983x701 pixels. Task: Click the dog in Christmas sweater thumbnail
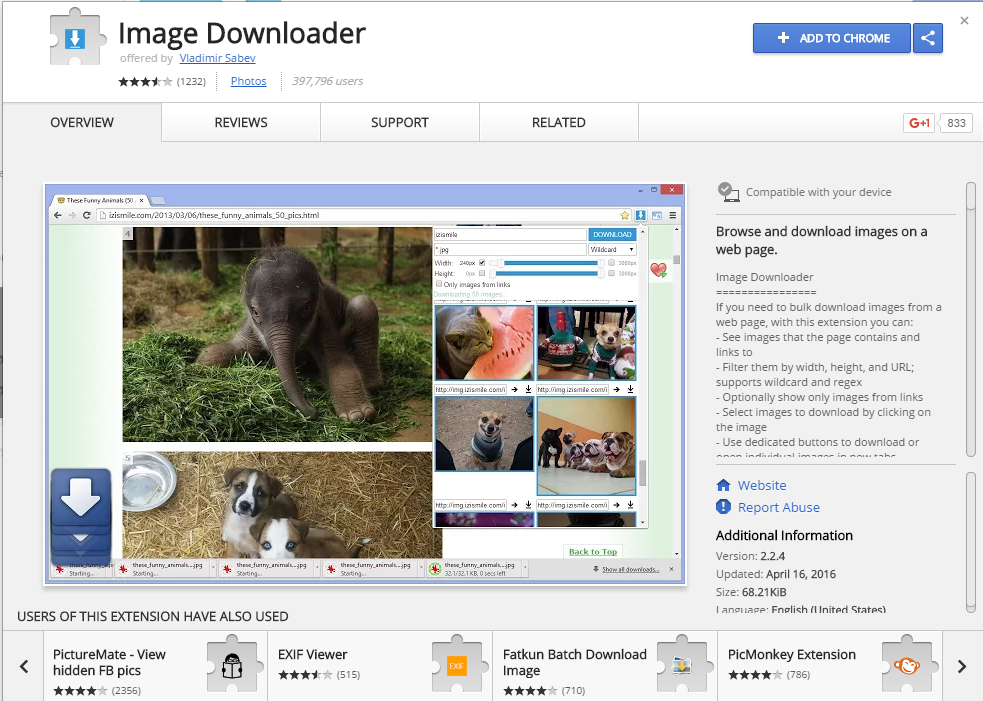pos(586,343)
